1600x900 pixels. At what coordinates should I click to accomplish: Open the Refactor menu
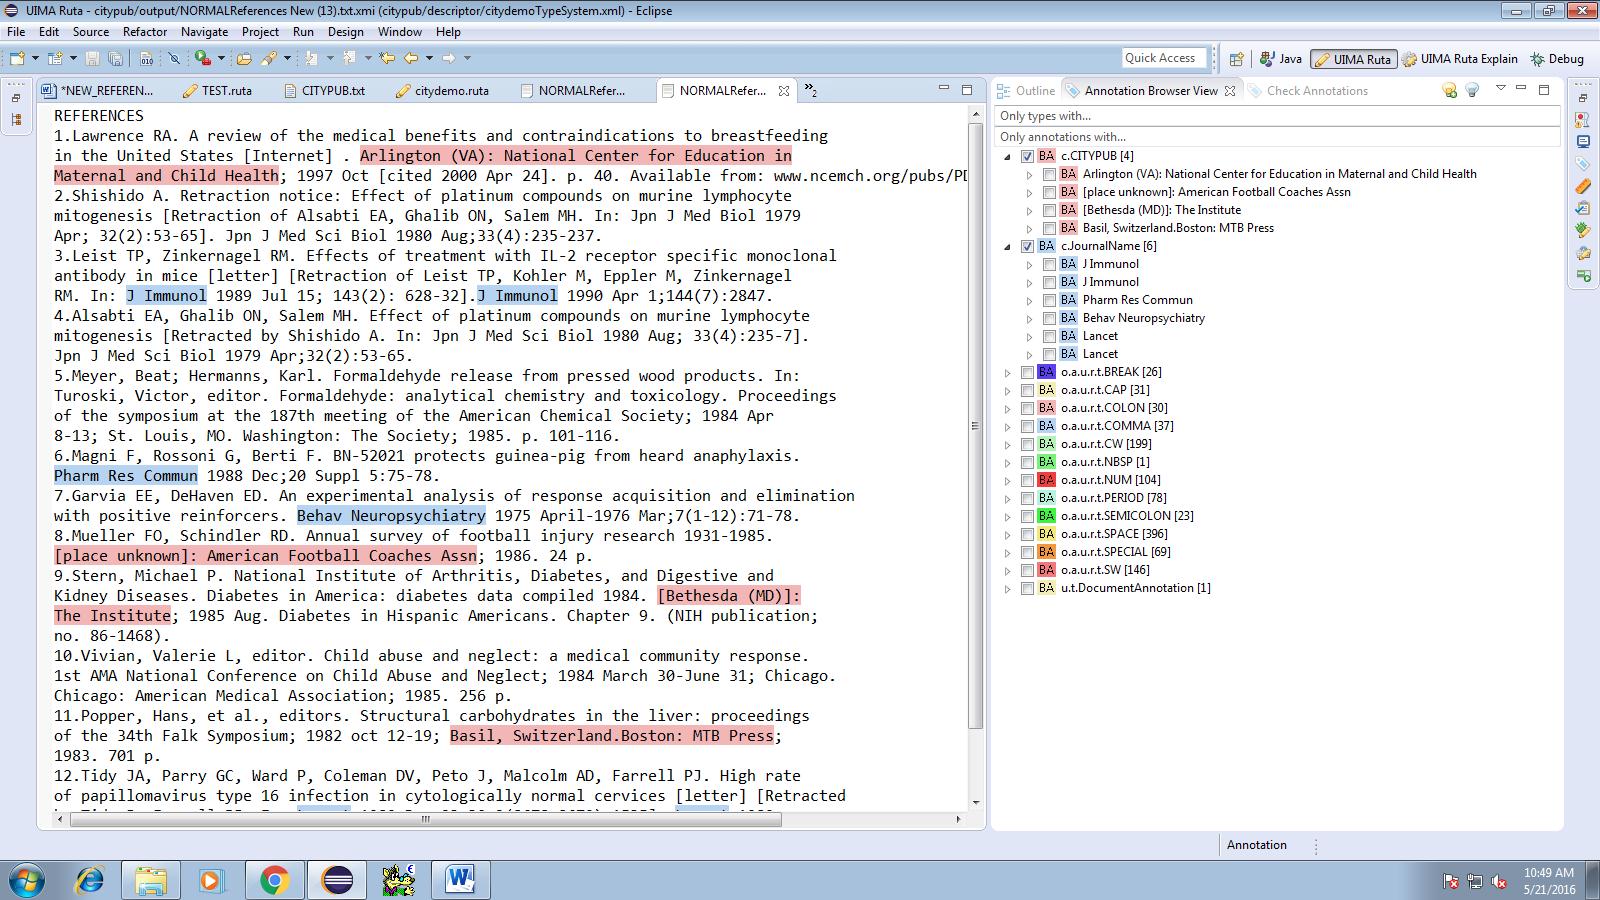[145, 32]
